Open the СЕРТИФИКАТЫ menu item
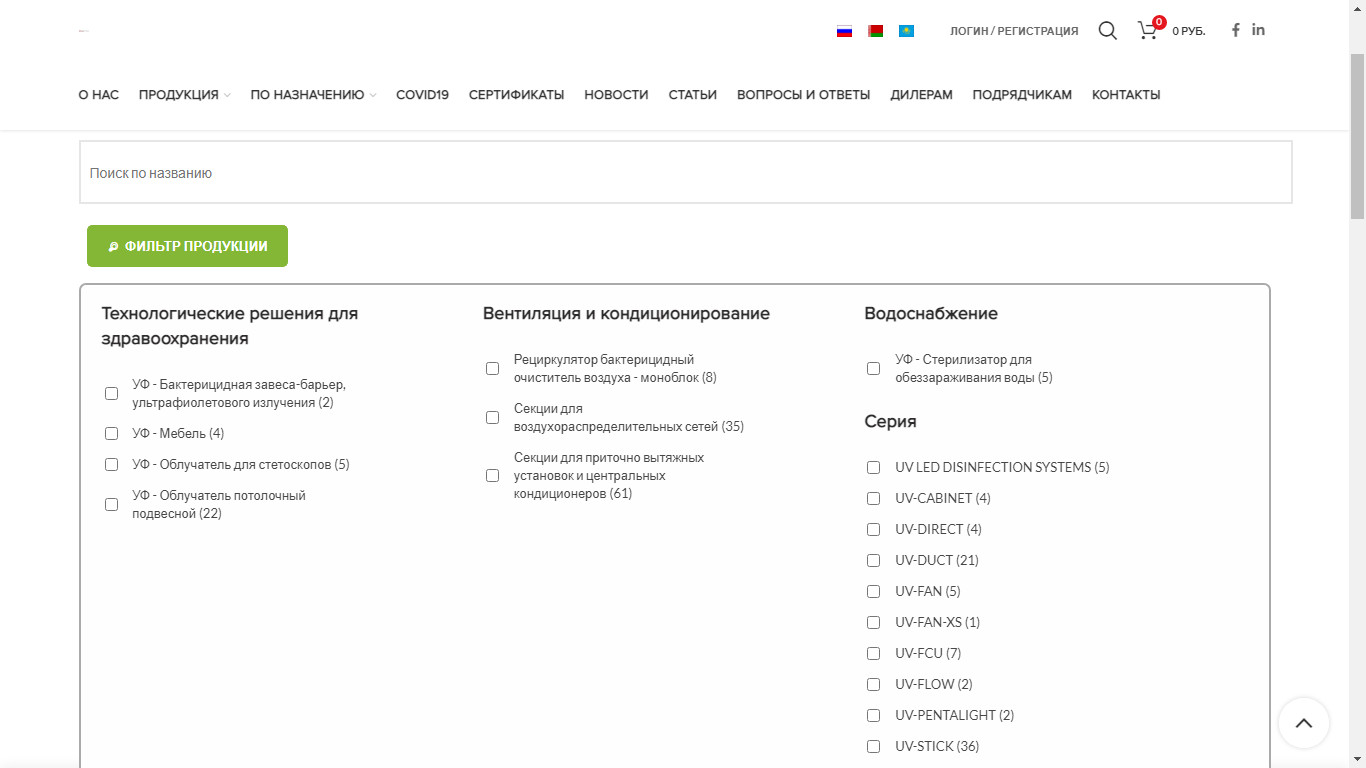Screen dimensions: 1366x768 click(516, 95)
